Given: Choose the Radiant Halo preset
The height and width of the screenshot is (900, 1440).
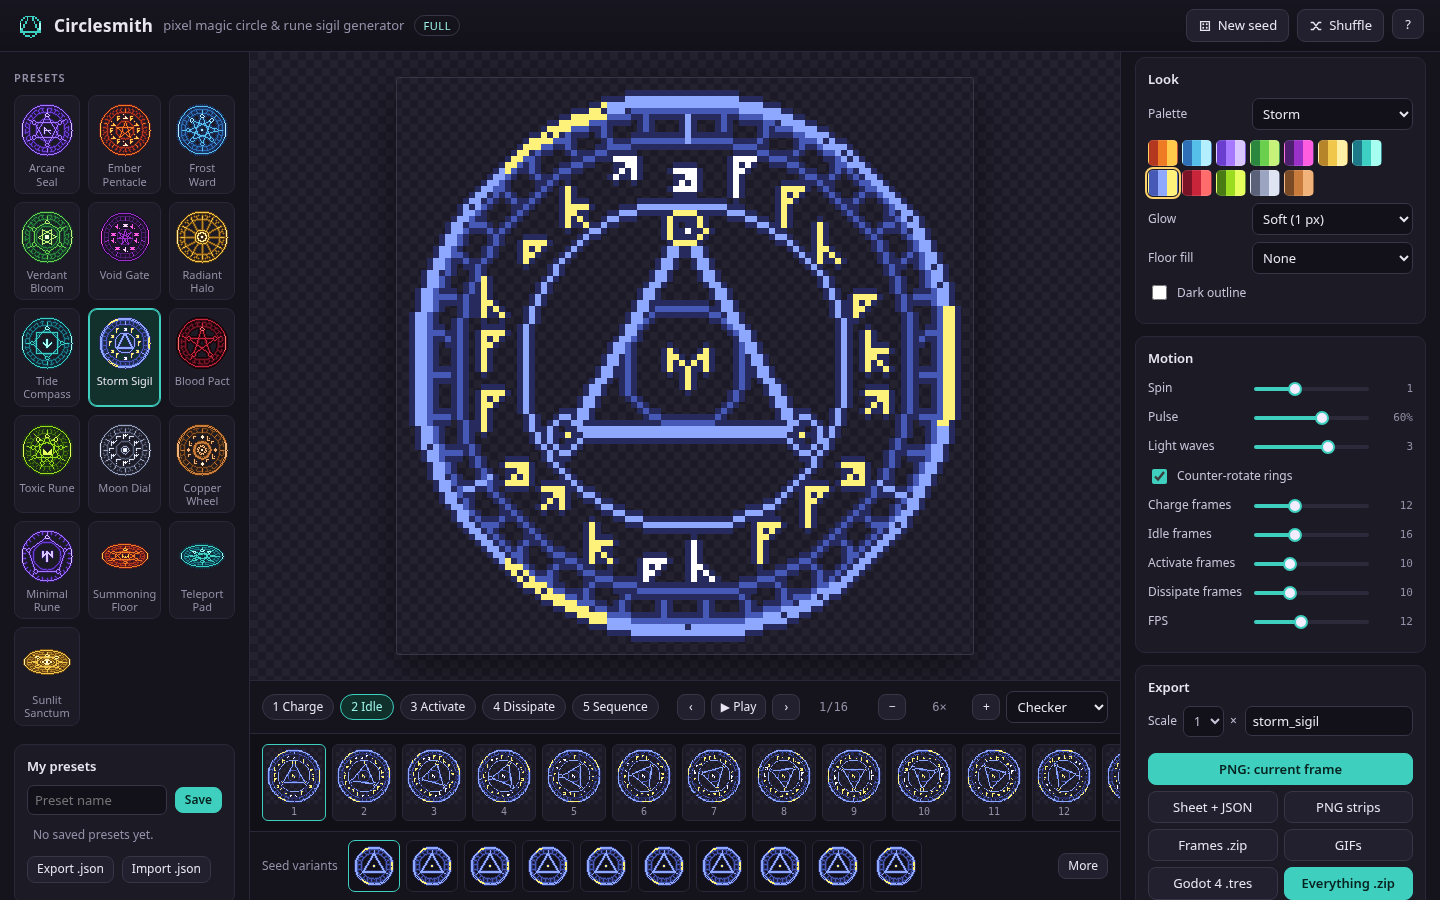Looking at the screenshot, I should coord(202,251).
